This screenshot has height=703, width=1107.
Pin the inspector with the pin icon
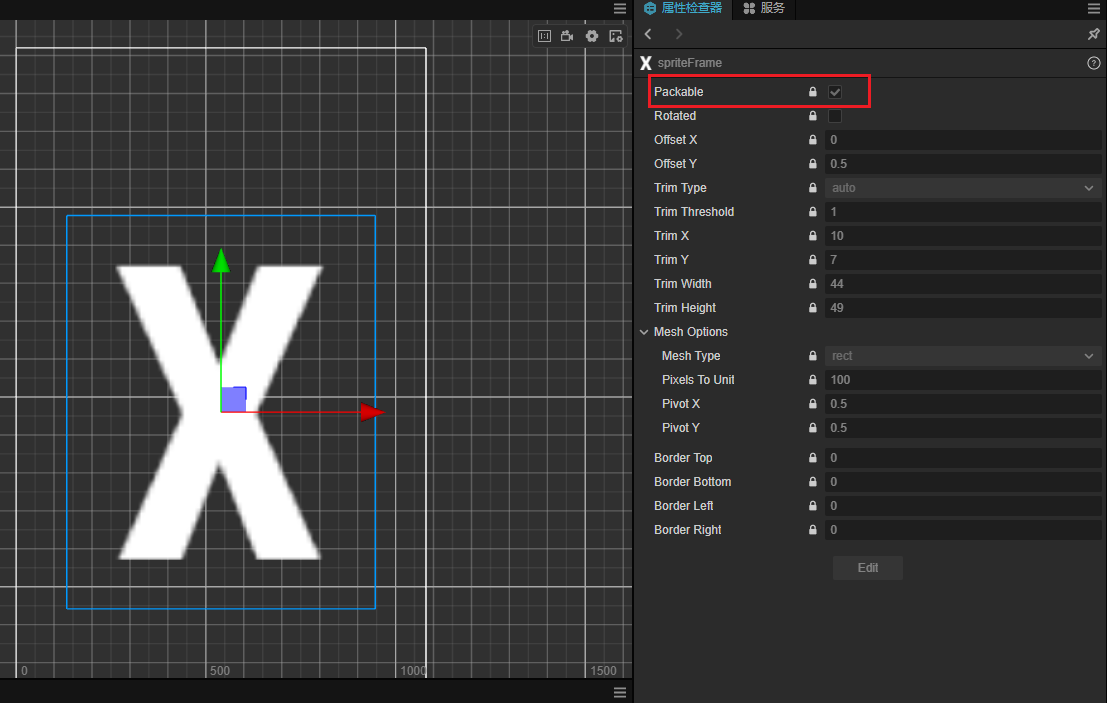click(1094, 34)
